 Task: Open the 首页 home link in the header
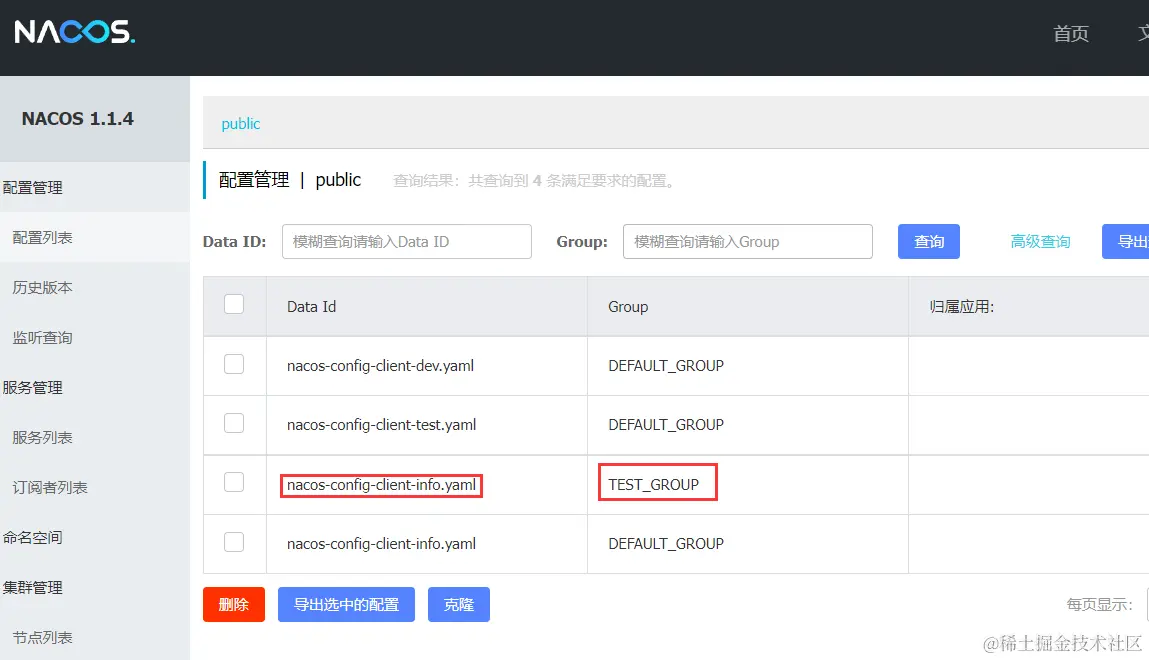pos(1071,34)
